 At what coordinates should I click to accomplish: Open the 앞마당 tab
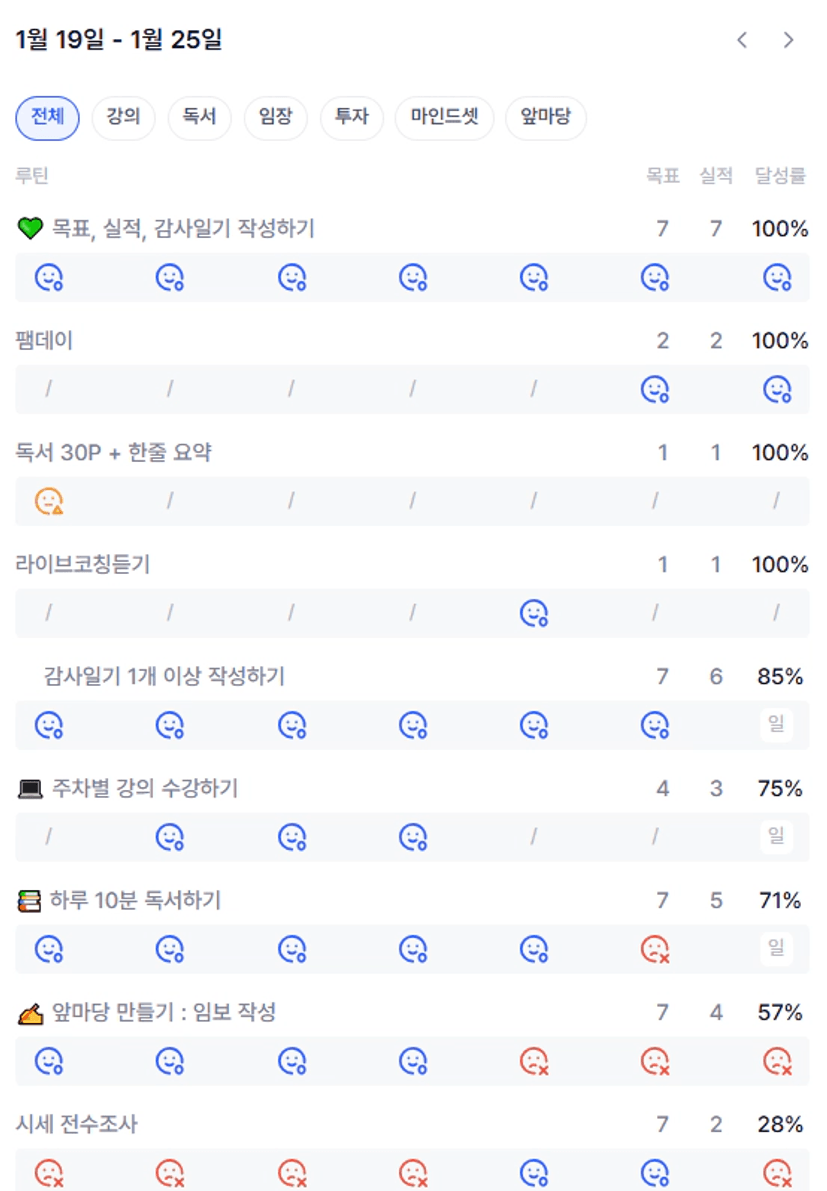coord(545,118)
